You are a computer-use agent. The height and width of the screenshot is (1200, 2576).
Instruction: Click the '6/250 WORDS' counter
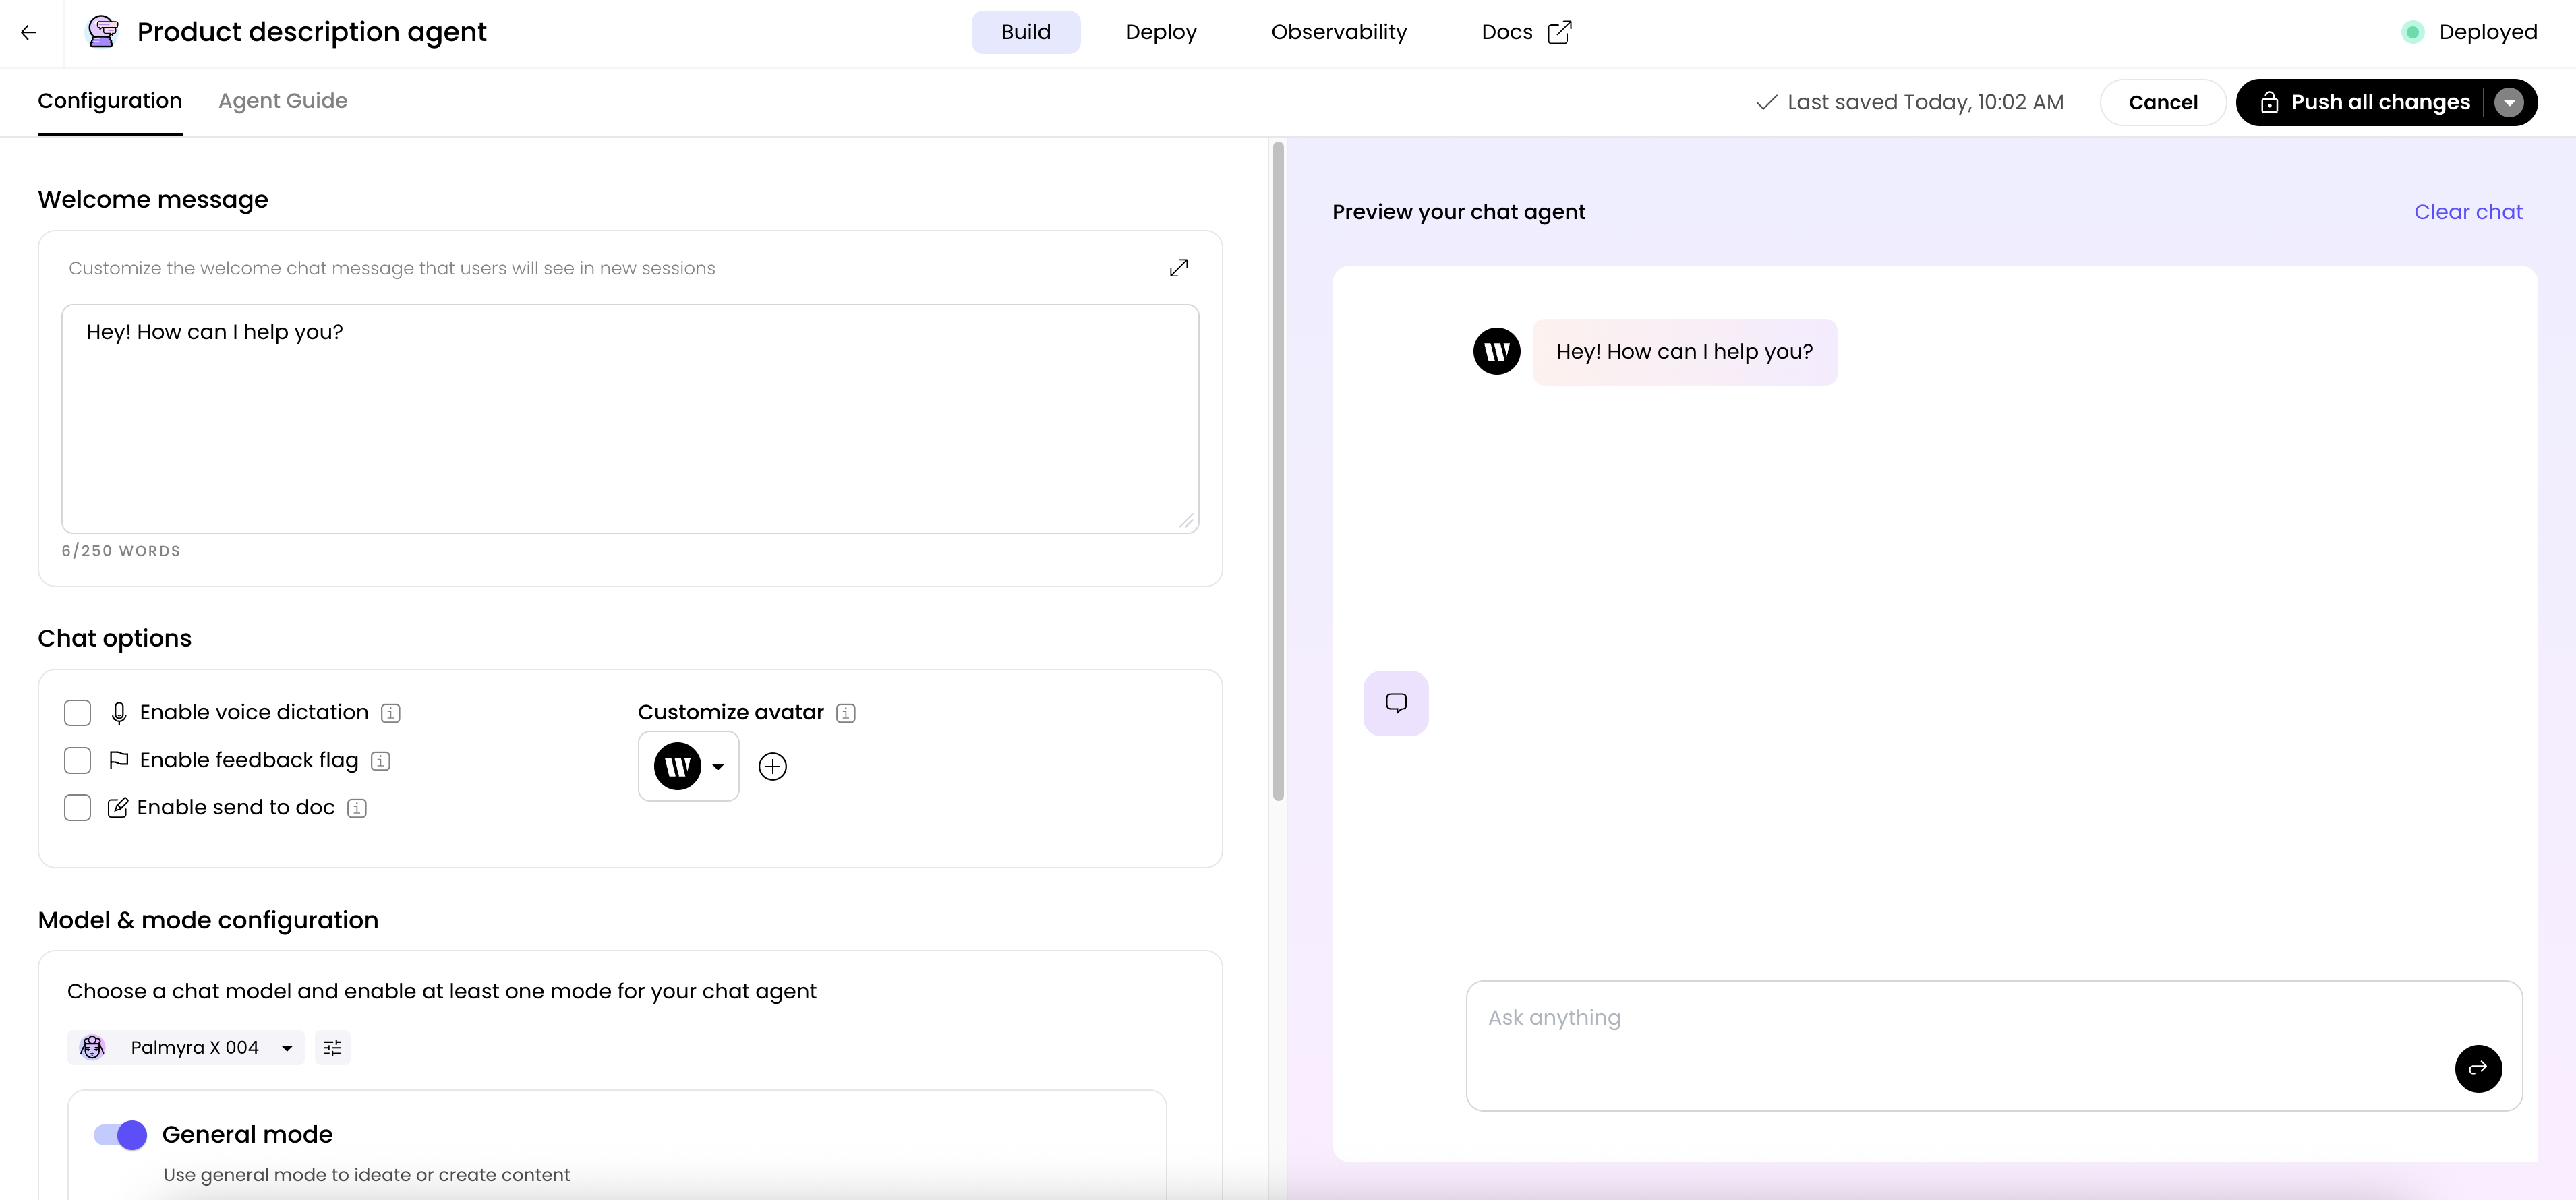click(x=121, y=551)
